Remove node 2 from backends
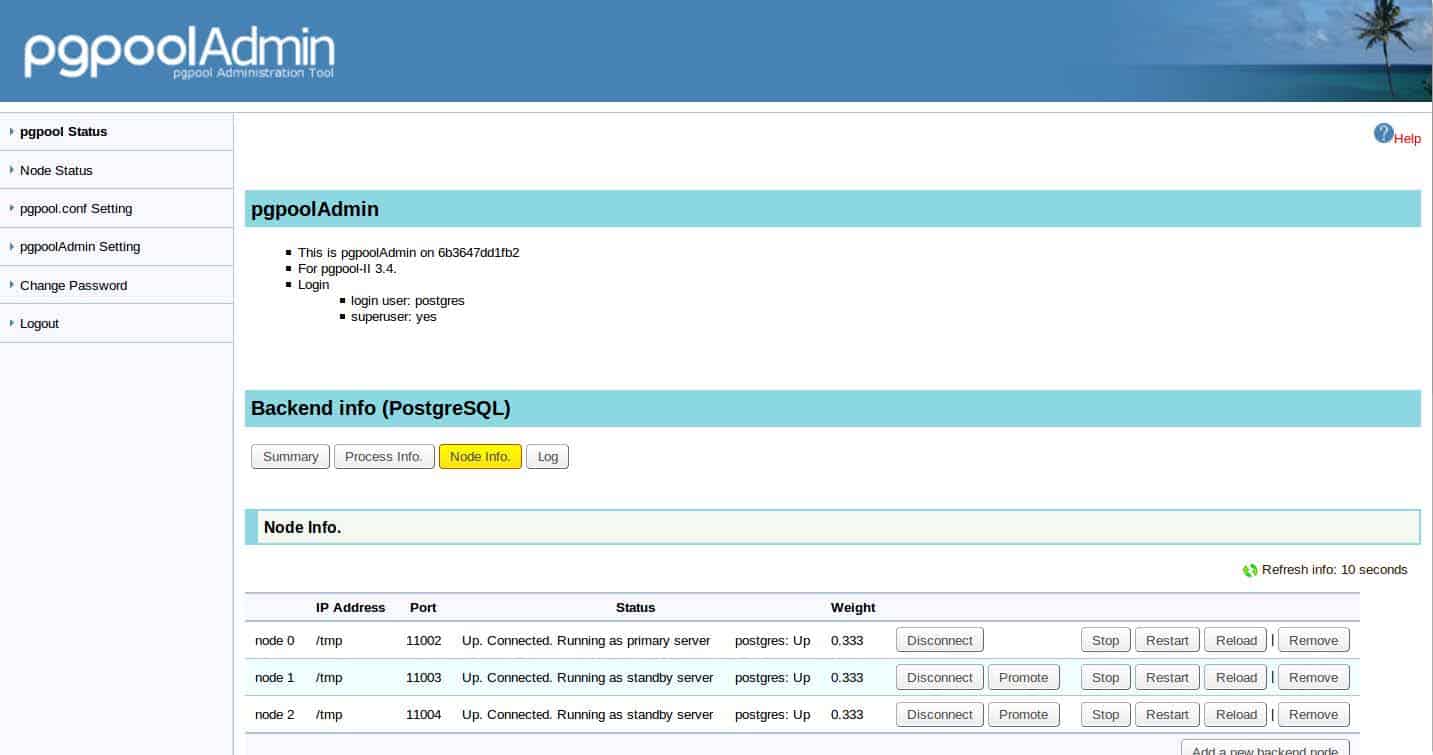1433x755 pixels. 1313,714
